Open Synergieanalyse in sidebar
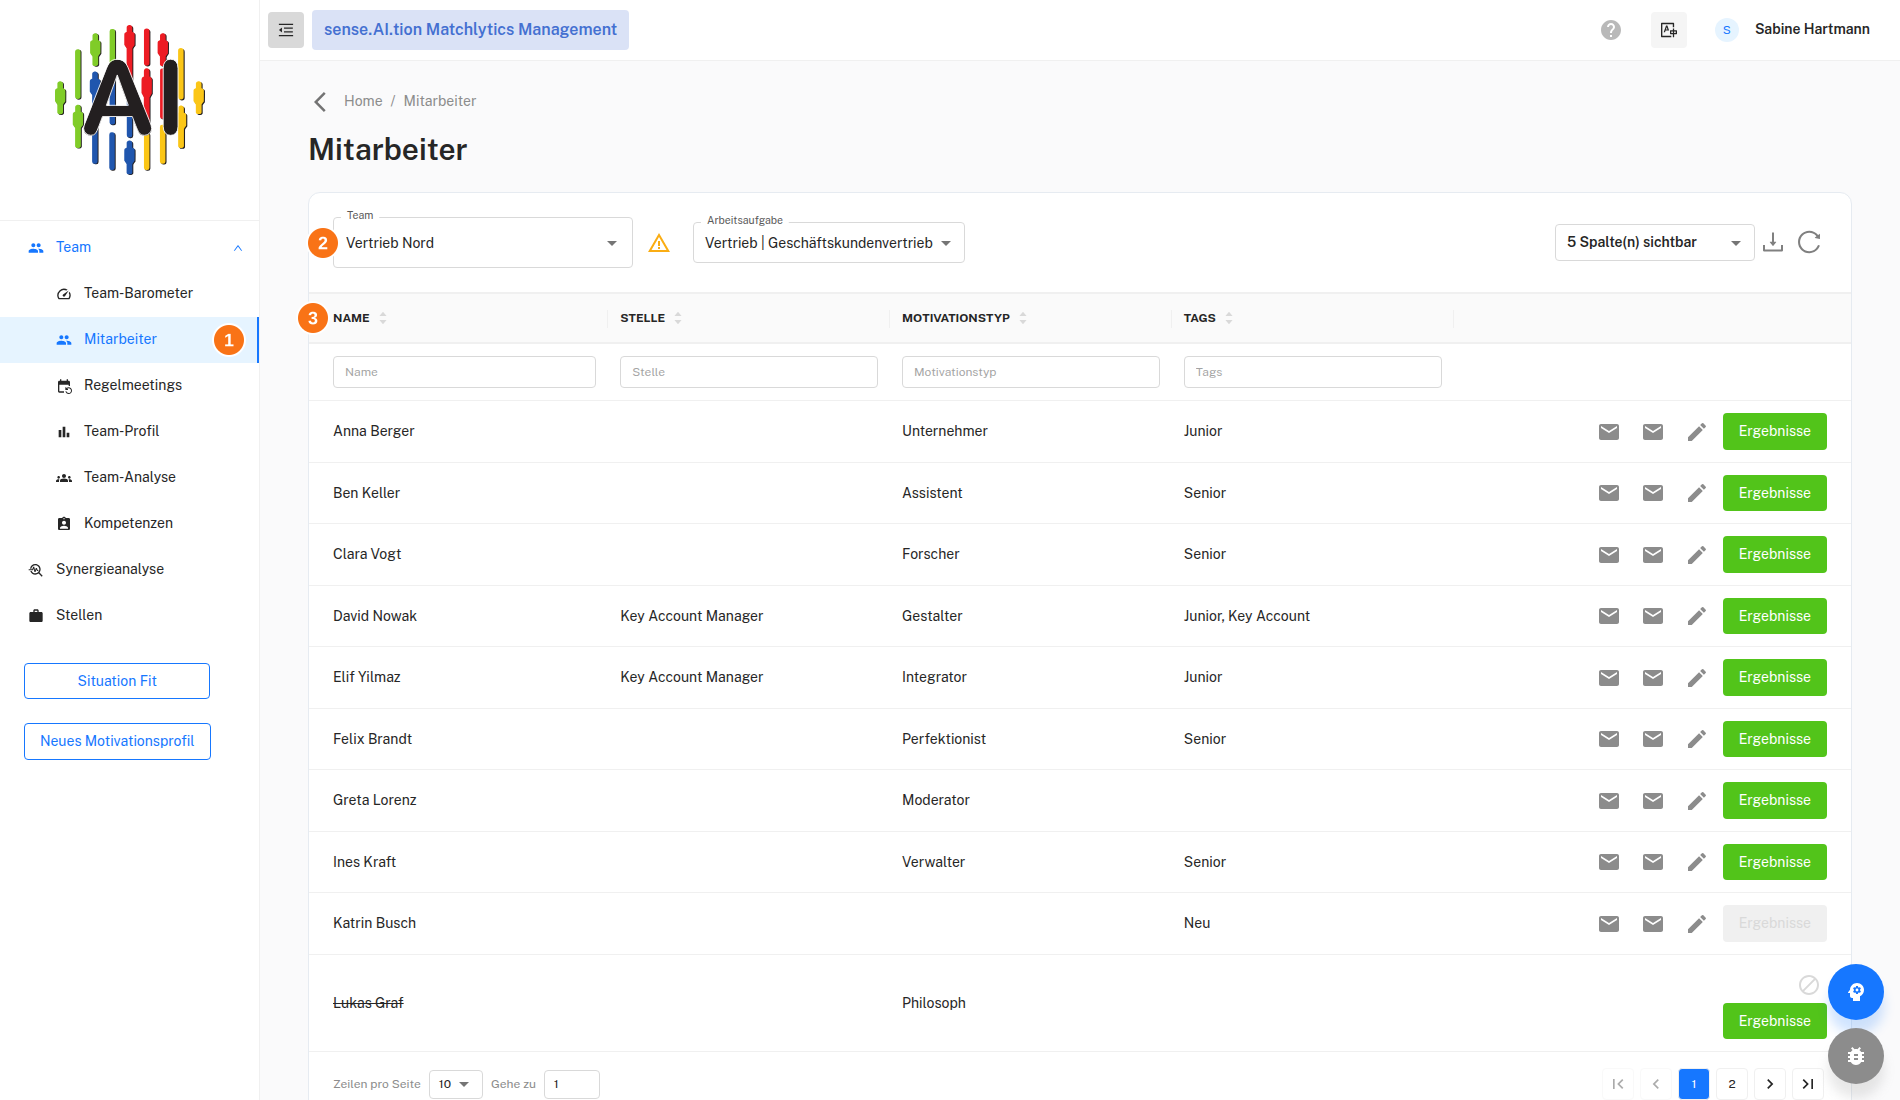The height and width of the screenshot is (1100, 1900). pyautogui.click(x=110, y=569)
